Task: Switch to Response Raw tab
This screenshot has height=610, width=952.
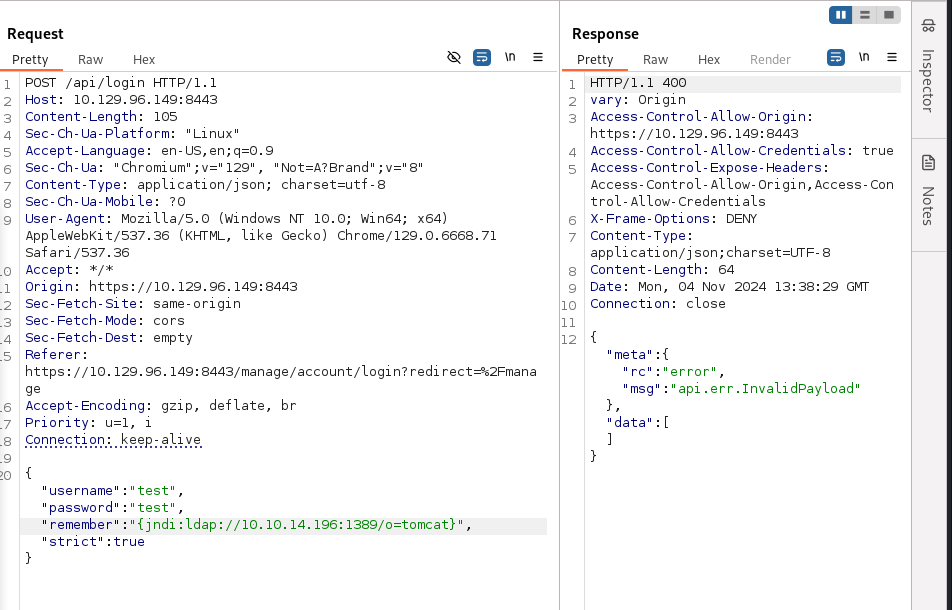Action: pyautogui.click(x=655, y=59)
